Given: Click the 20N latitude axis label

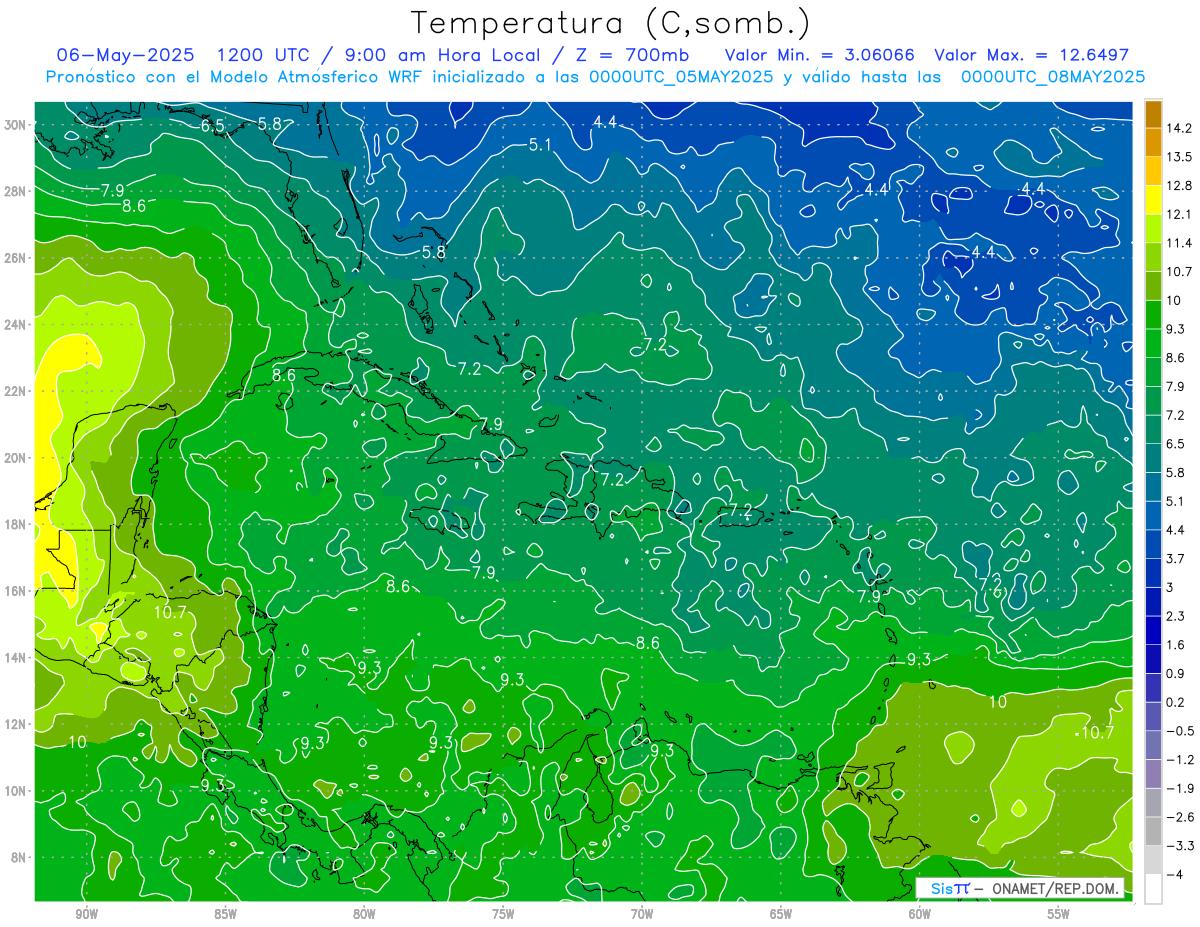Looking at the screenshot, I should pyautogui.click(x=16, y=458).
